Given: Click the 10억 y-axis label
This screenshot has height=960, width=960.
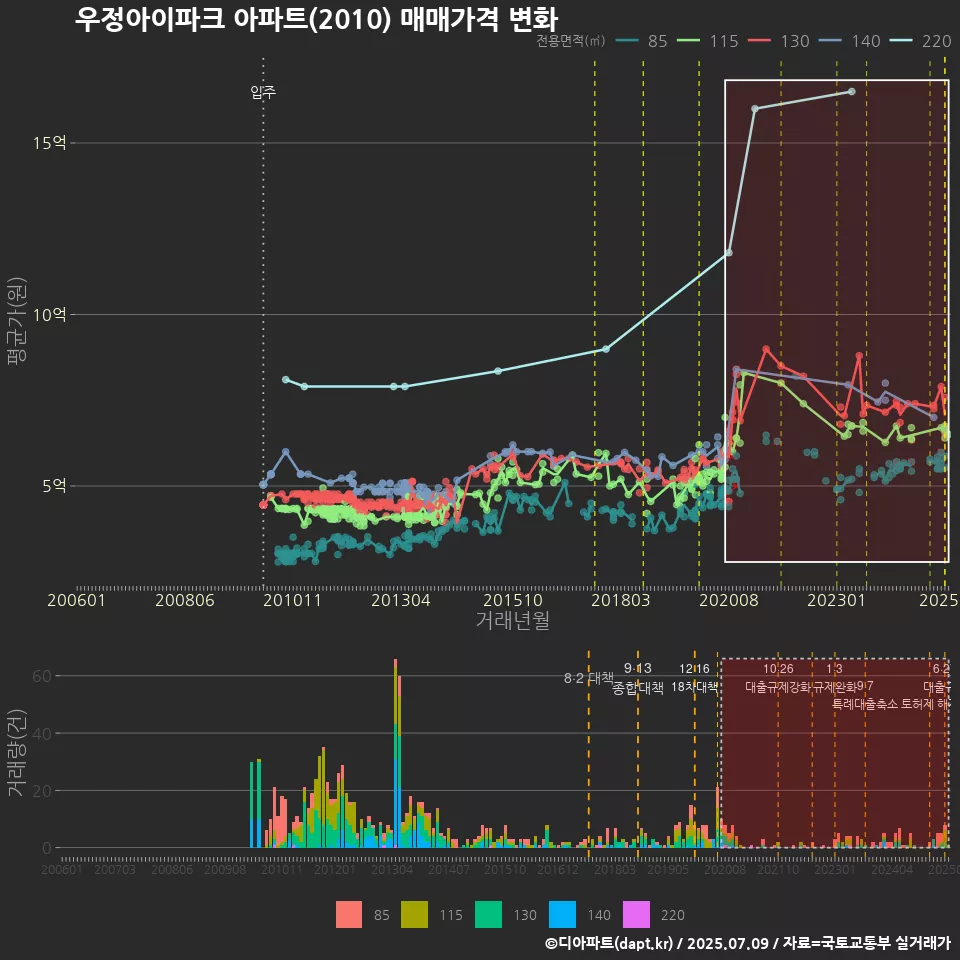Looking at the screenshot, I should coord(50,315).
